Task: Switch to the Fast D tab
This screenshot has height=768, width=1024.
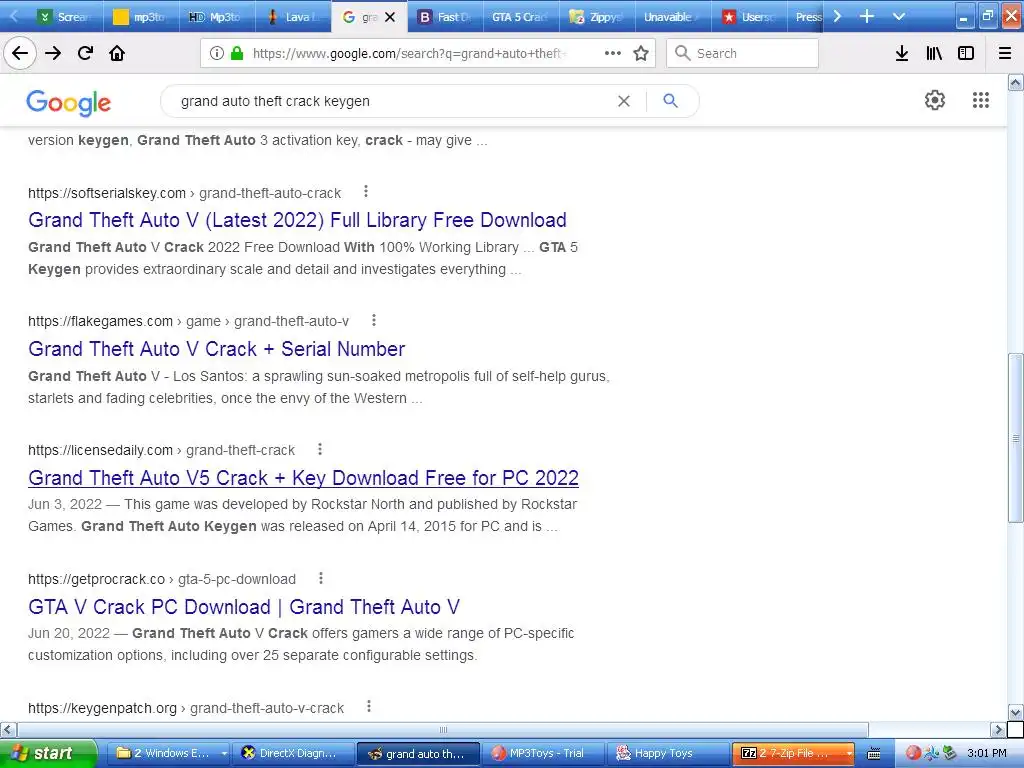Action: (445, 17)
